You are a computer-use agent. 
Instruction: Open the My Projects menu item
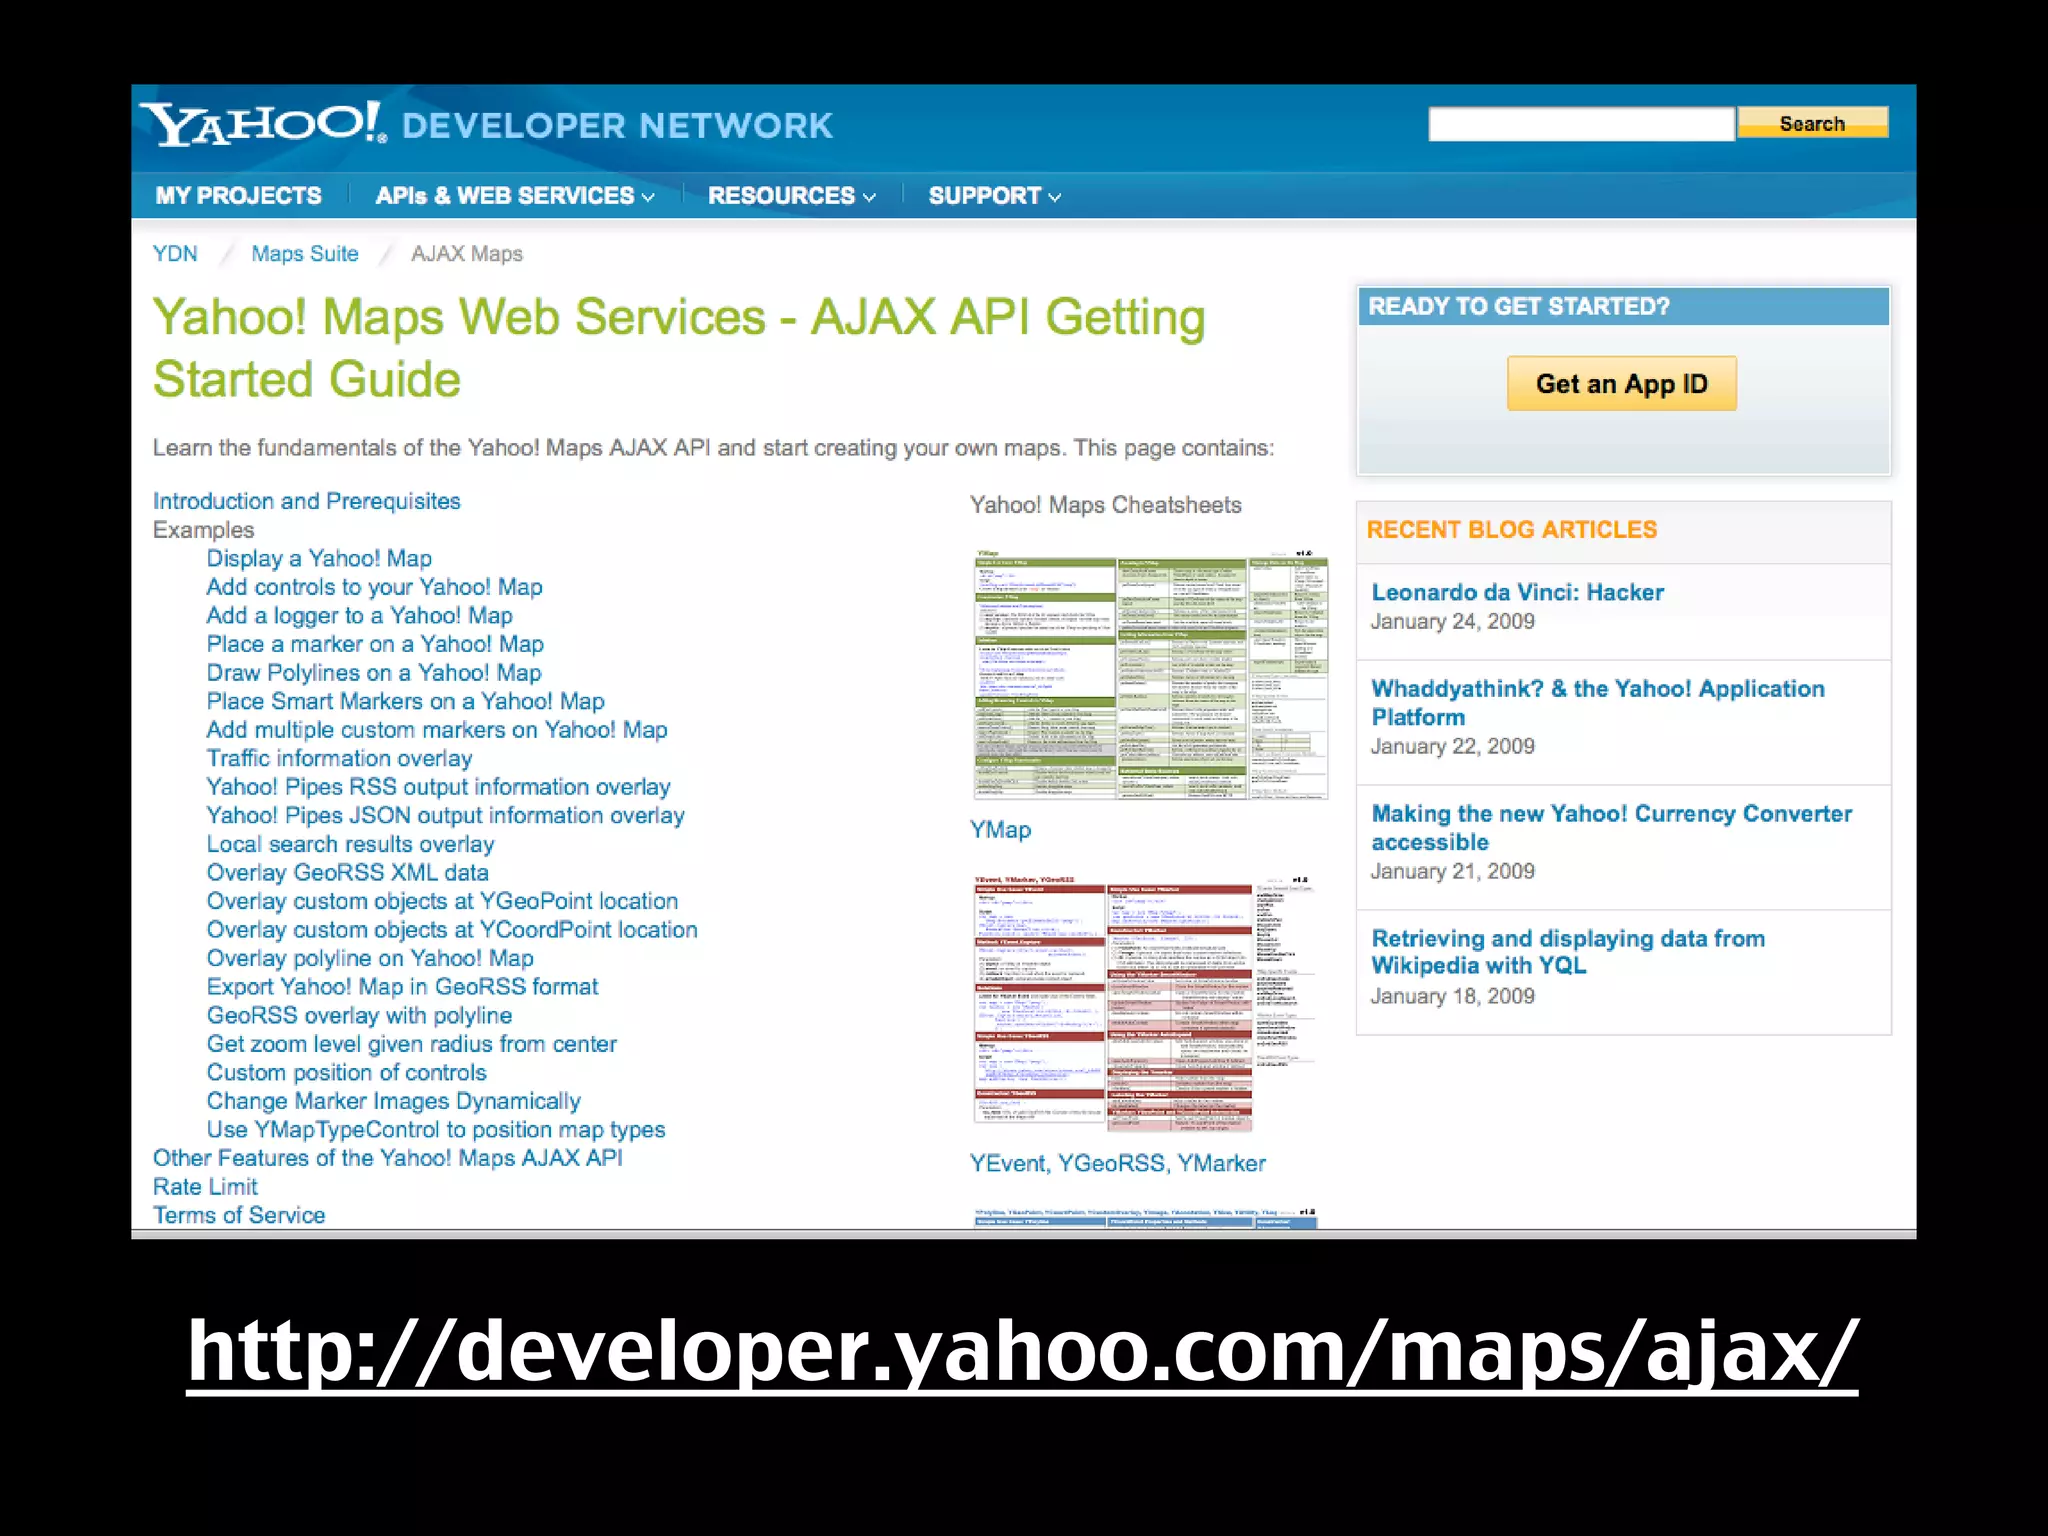pos(238,196)
